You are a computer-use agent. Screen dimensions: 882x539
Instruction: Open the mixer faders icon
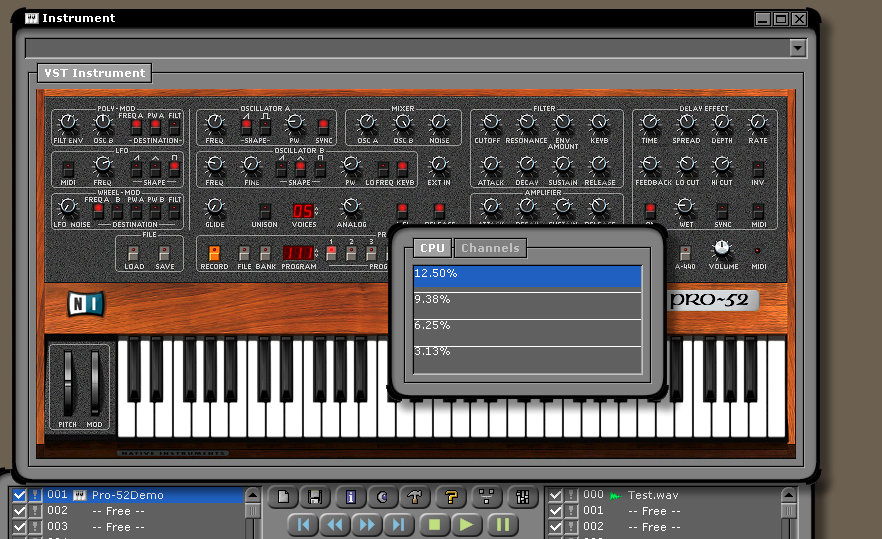click(x=523, y=497)
